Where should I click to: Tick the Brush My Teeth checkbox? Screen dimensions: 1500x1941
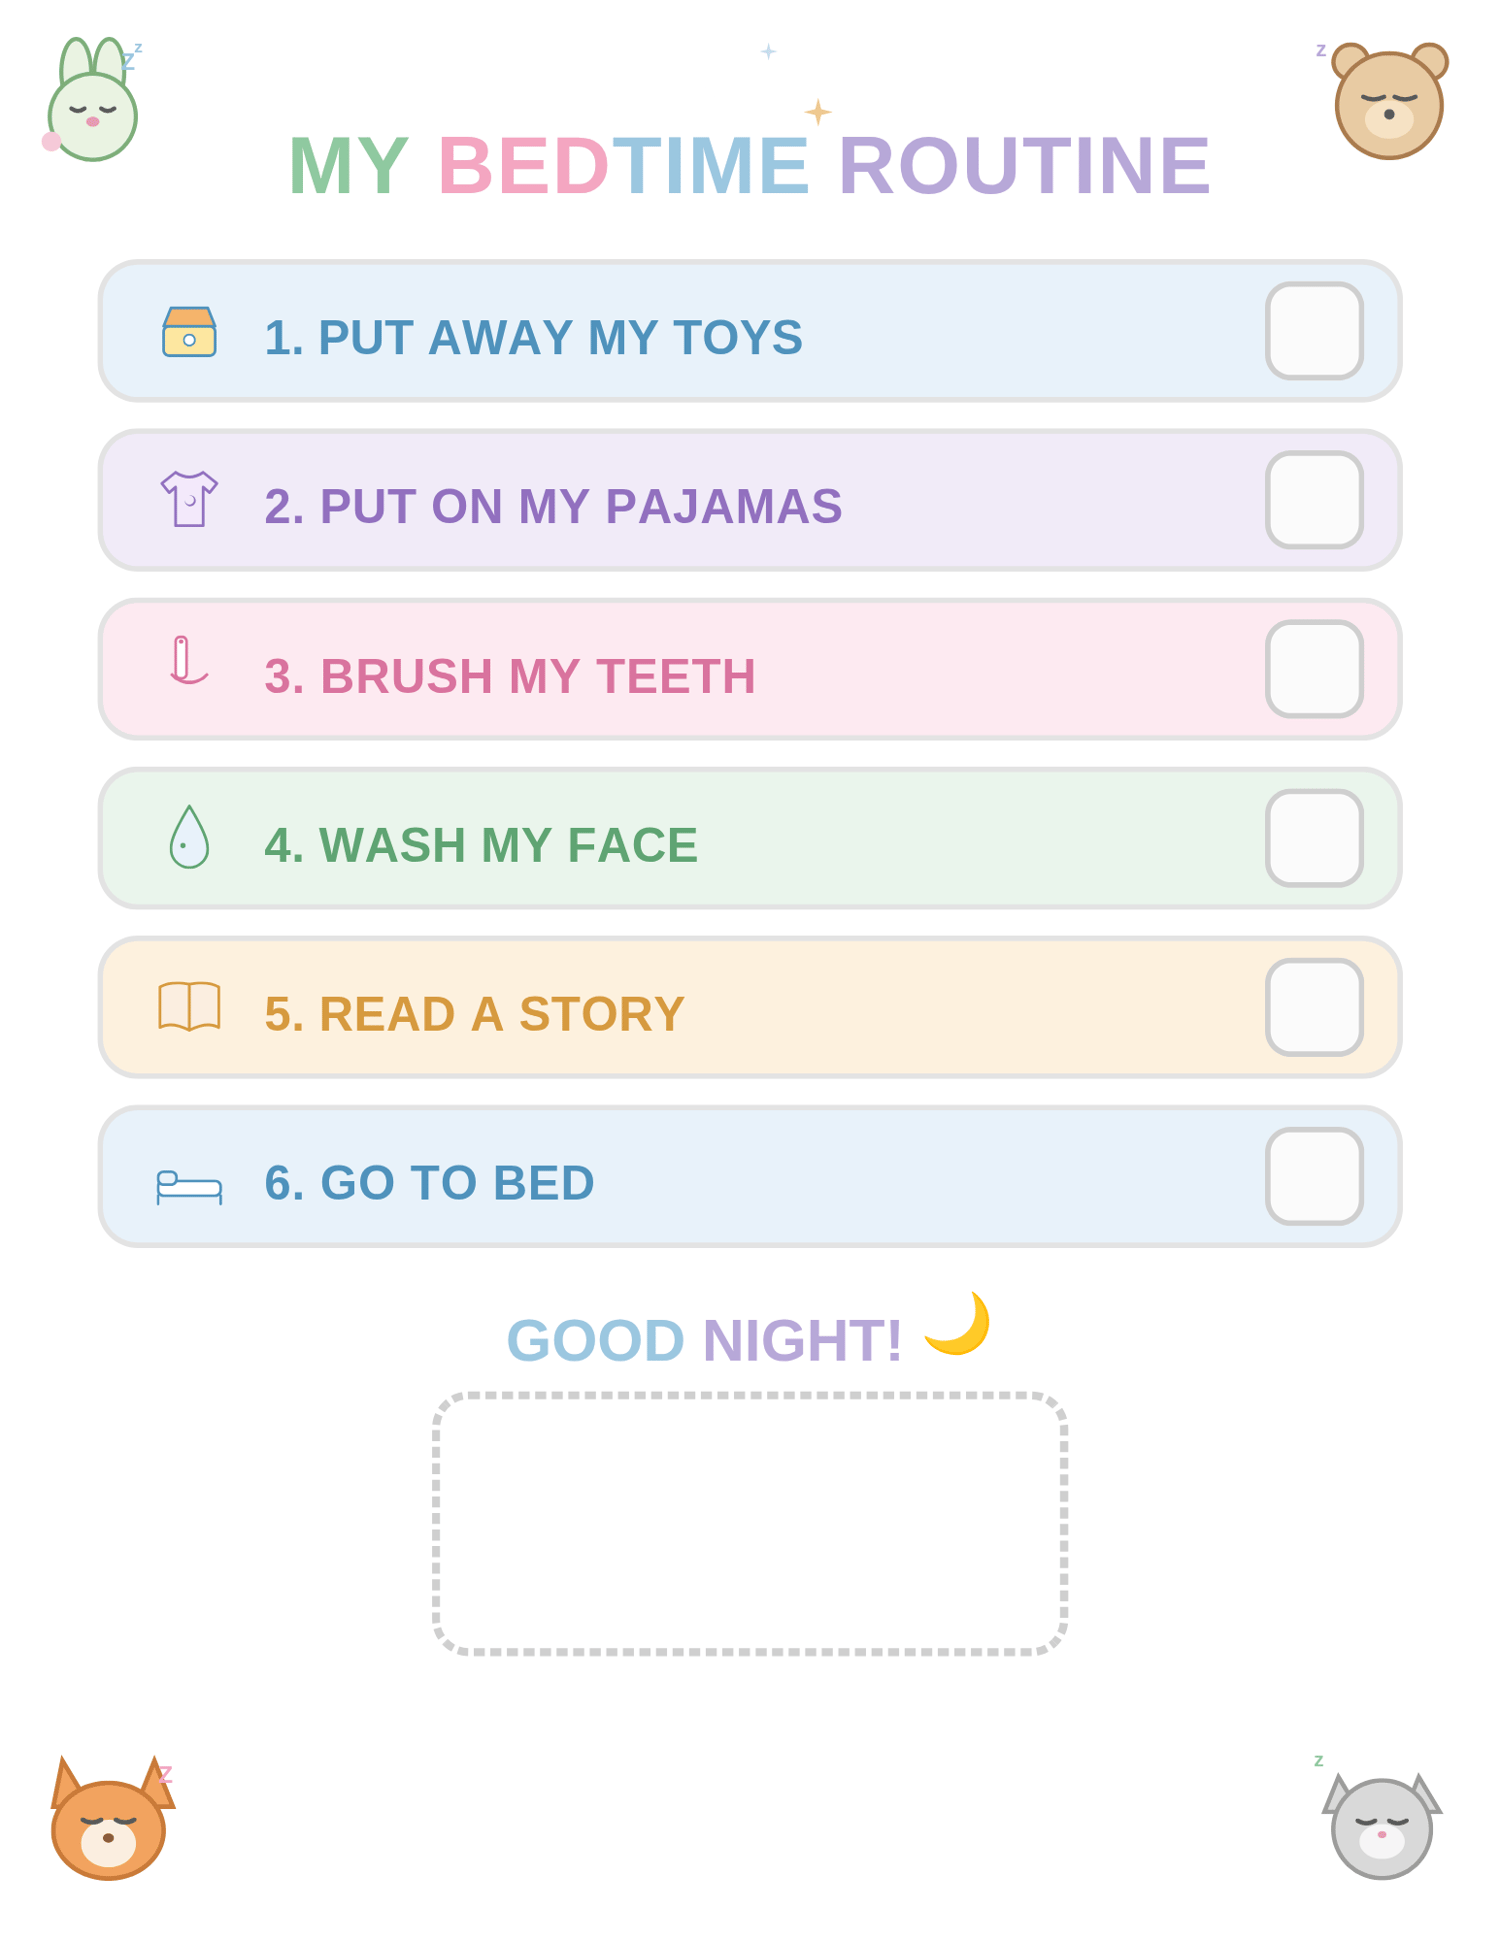[x=1314, y=669]
